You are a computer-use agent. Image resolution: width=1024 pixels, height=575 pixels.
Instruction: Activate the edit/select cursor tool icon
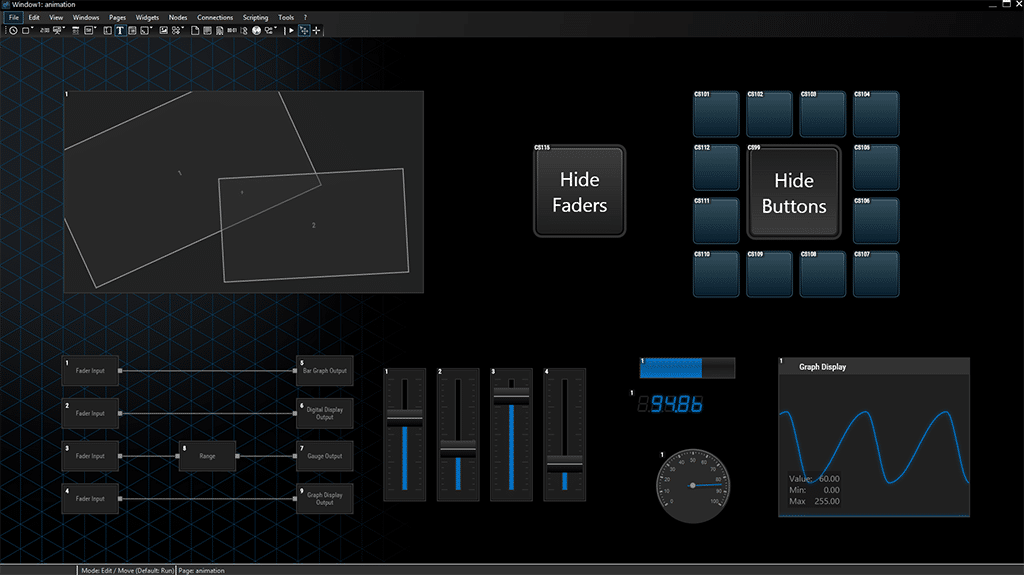304,31
